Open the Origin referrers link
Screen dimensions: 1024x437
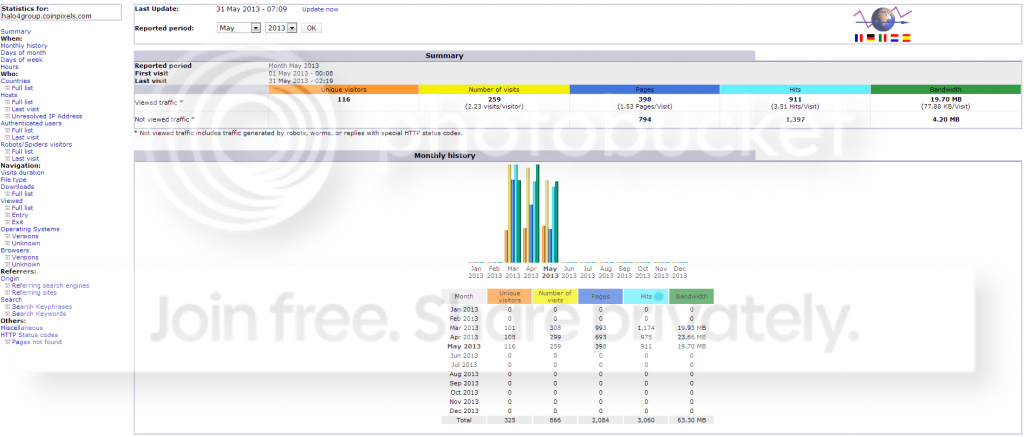click(10, 278)
